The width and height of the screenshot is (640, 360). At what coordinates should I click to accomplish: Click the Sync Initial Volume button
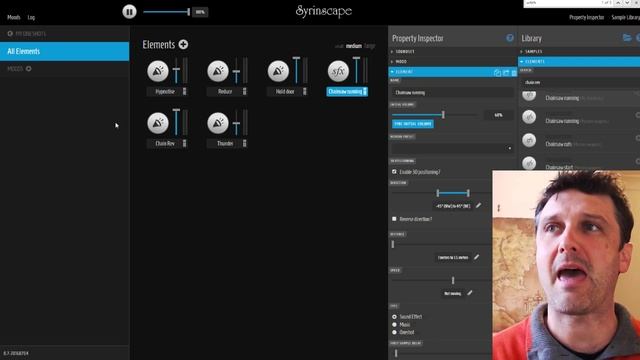click(x=413, y=124)
